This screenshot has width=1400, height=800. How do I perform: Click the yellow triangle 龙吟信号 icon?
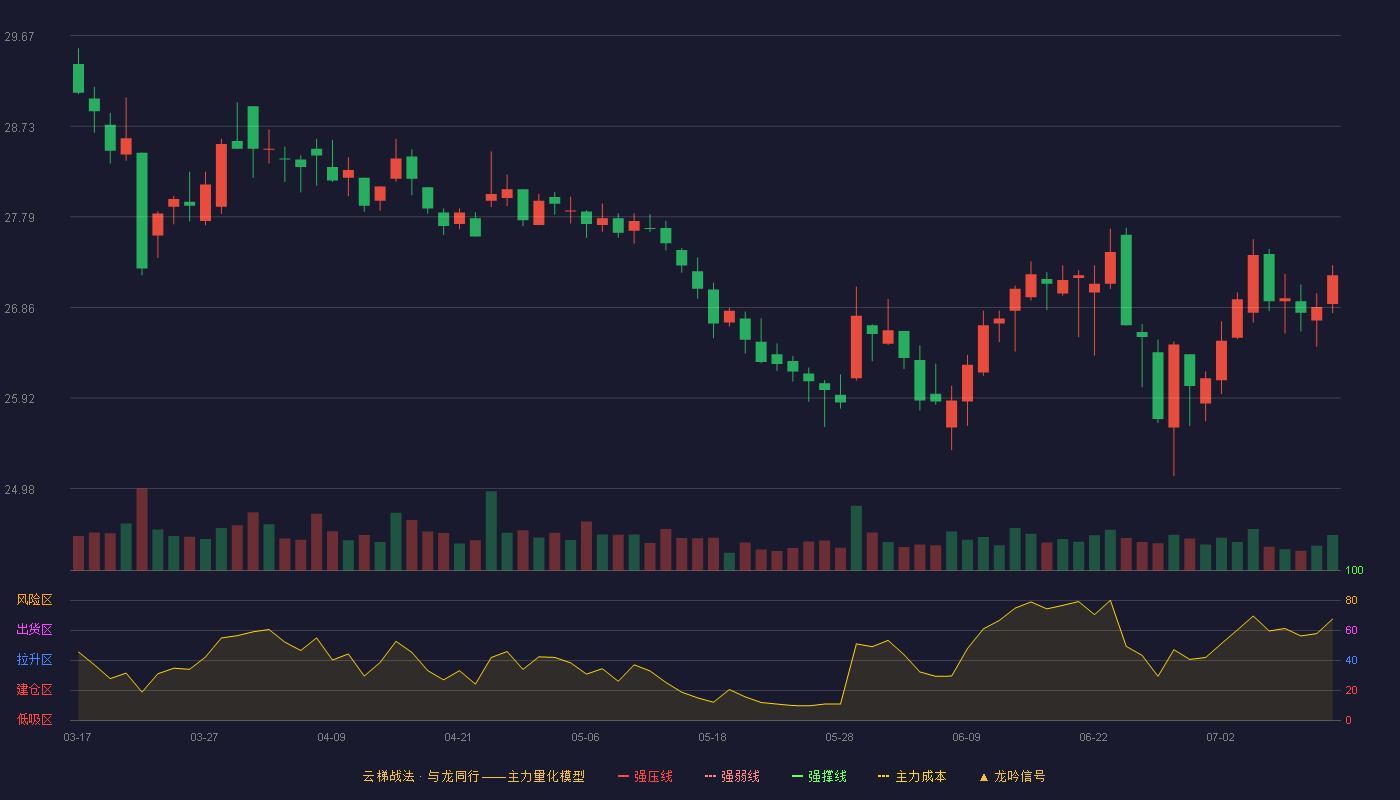tap(984, 776)
